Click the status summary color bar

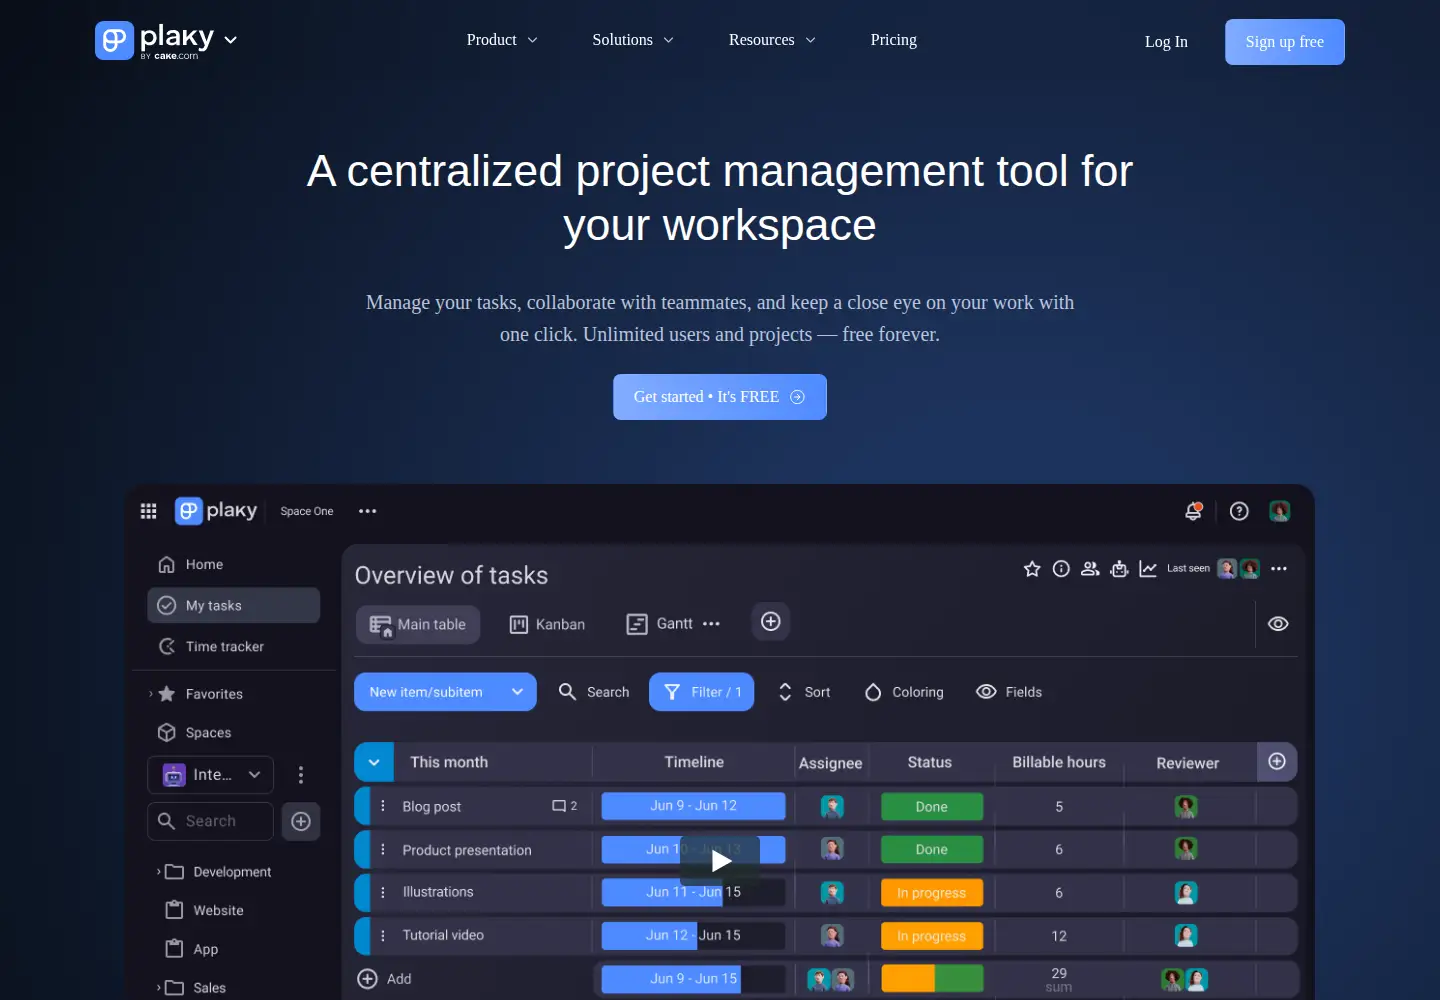pyautogui.click(x=932, y=978)
